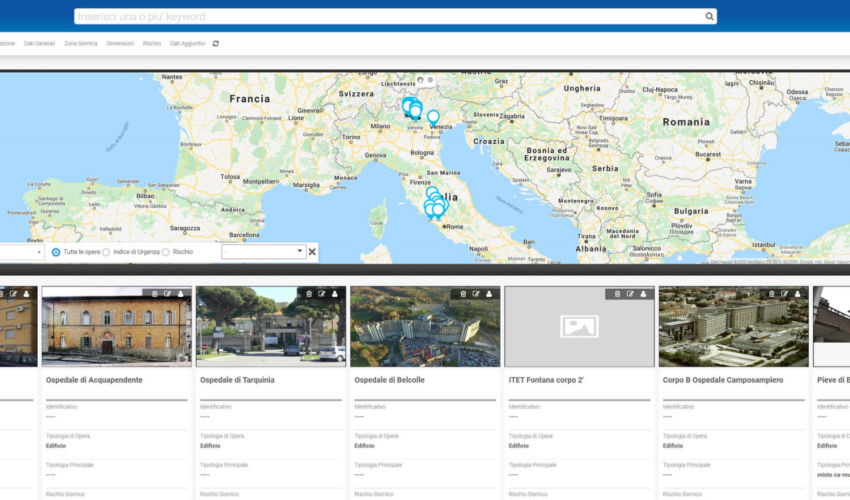Viewport: 850px width, 500px height.
Task: Delete Corpo B Ospedale Camposampiero card
Action: pyautogui.click(x=771, y=294)
